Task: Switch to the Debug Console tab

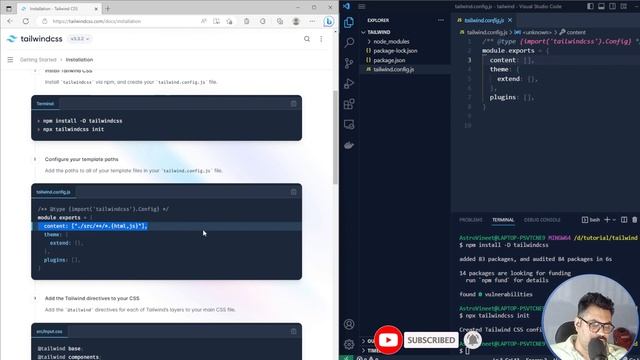Action: [542, 220]
